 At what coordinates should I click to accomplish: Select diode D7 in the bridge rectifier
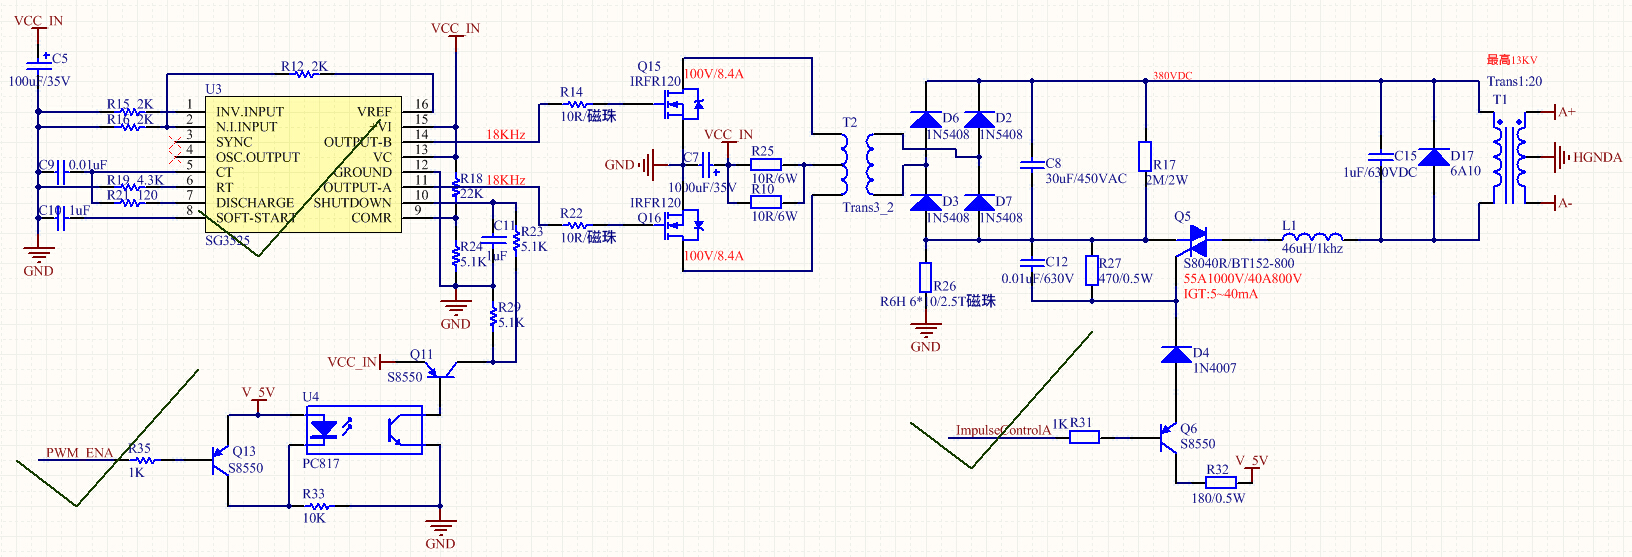(979, 203)
